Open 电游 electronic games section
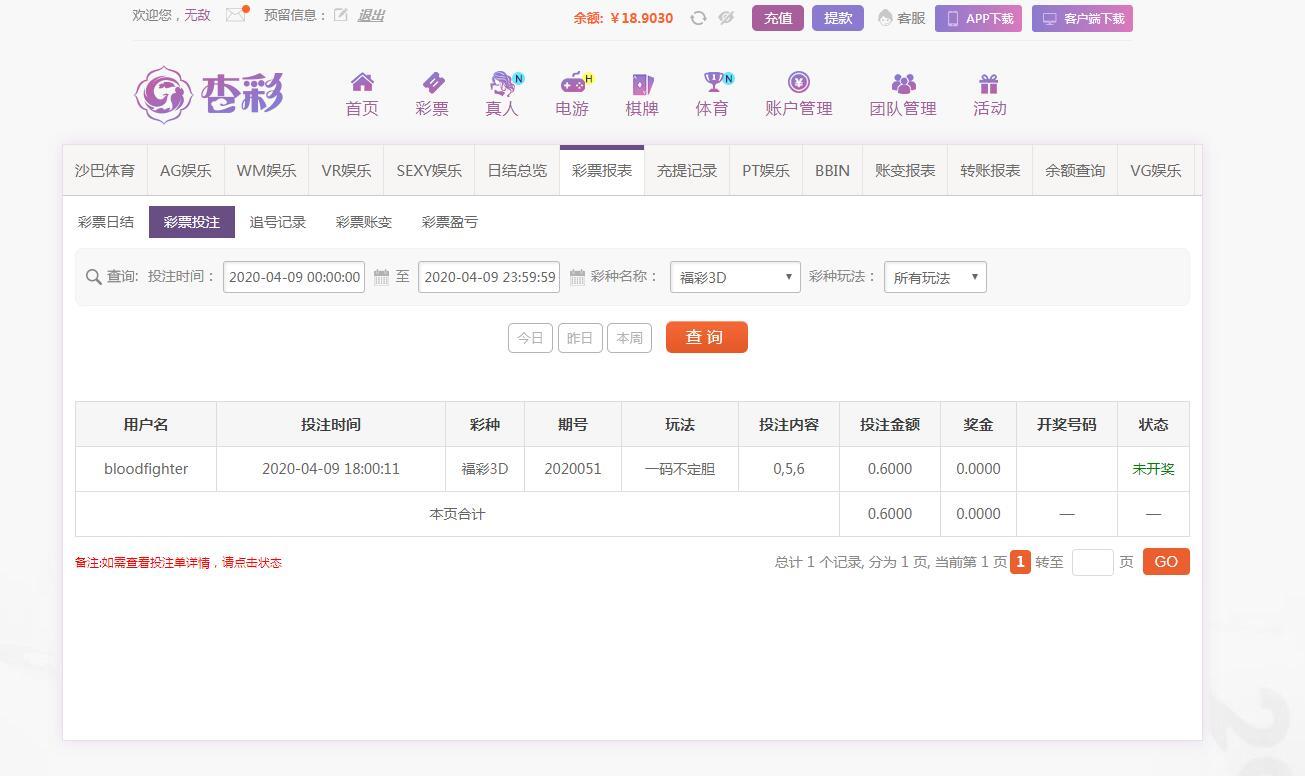 pos(573,95)
